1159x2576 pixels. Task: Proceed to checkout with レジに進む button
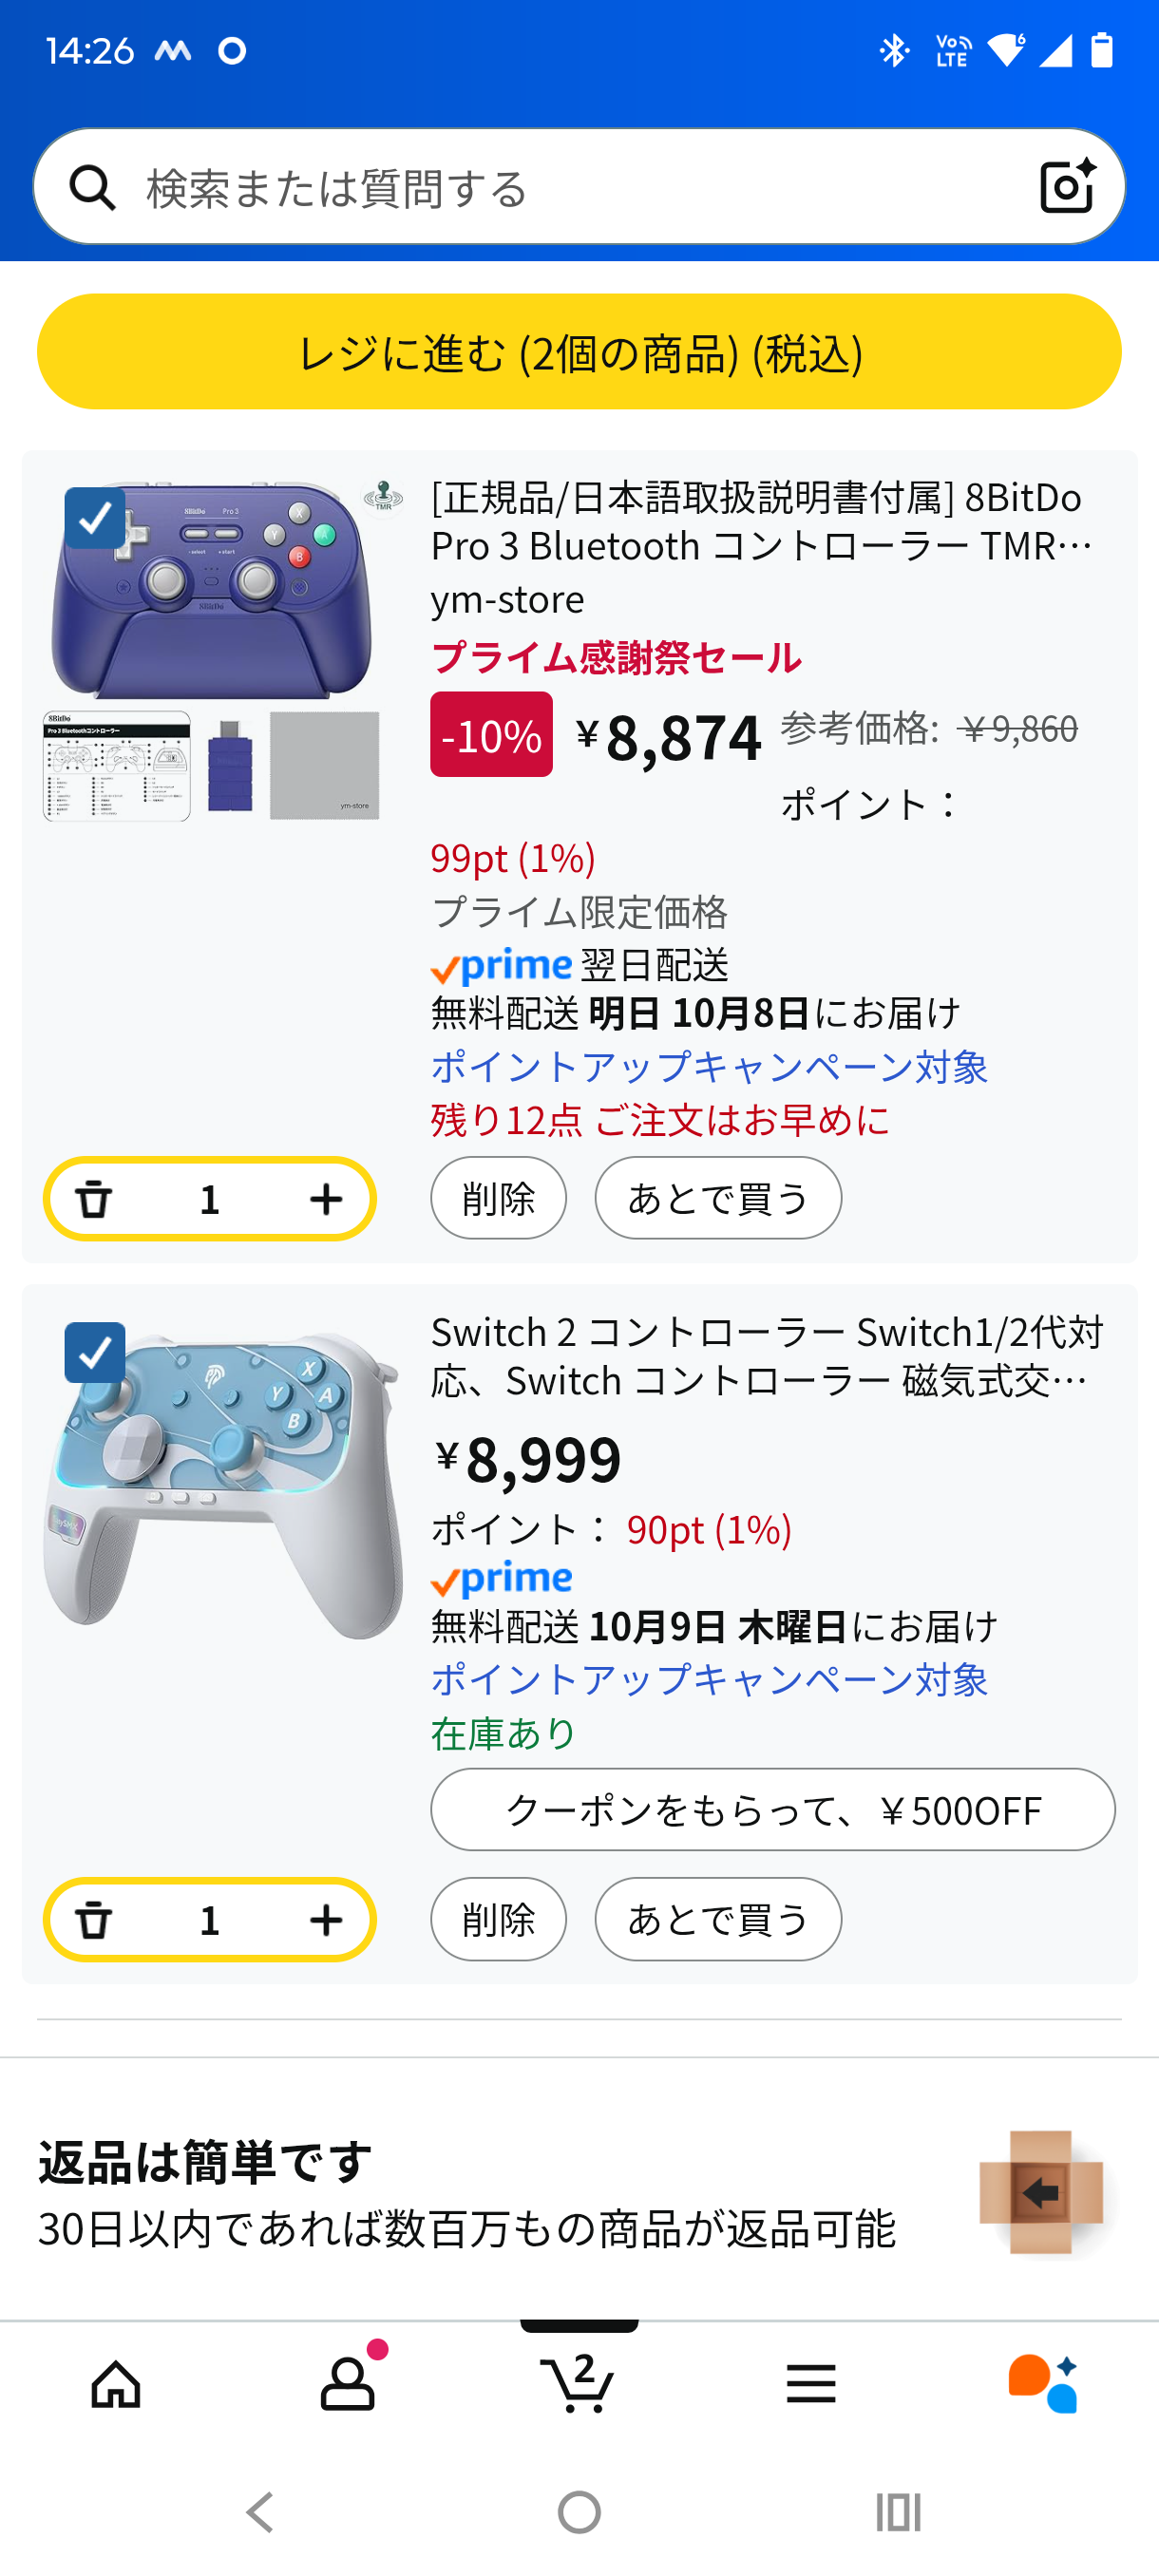point(579,351)
